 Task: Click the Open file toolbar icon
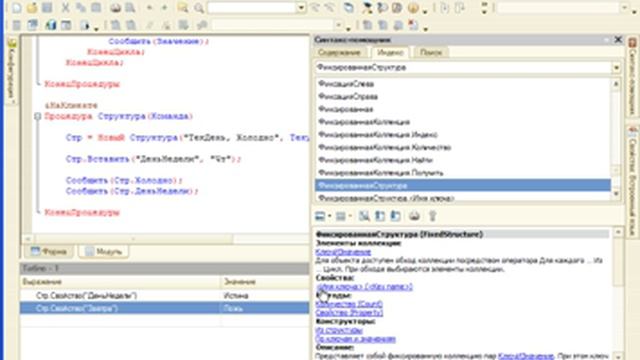[32, 7]
